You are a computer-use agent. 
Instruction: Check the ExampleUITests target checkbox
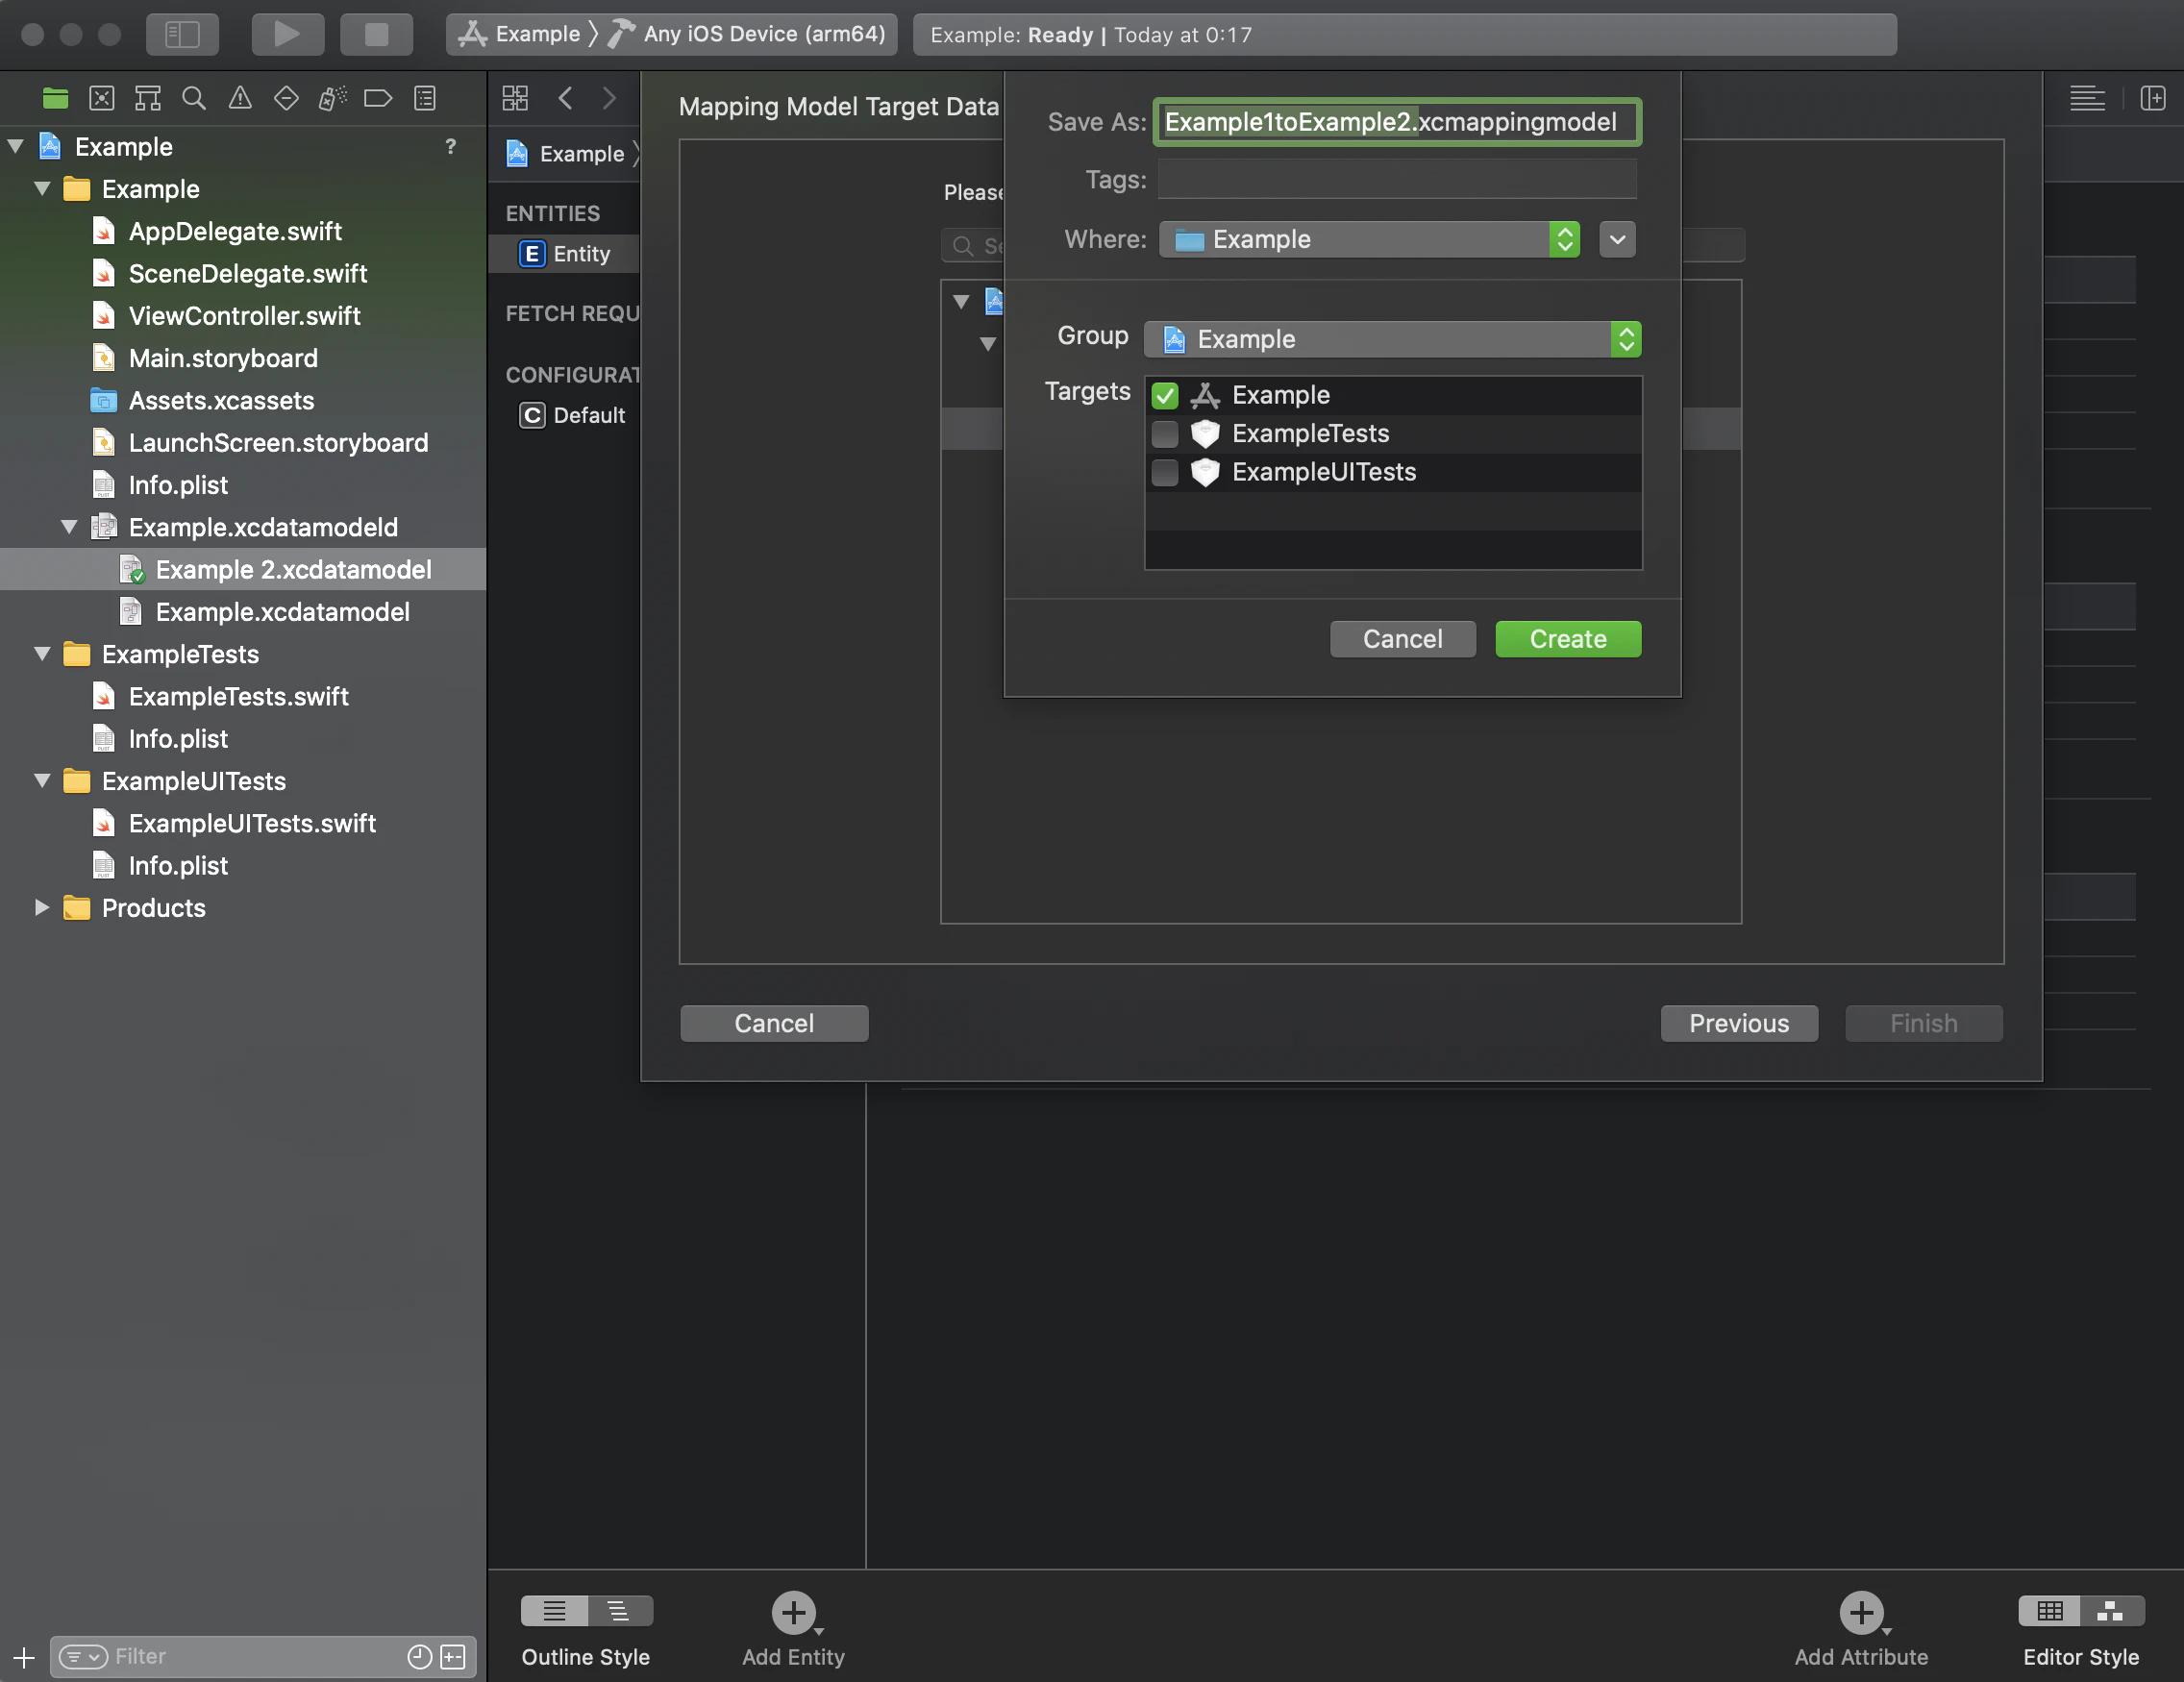1165,472
